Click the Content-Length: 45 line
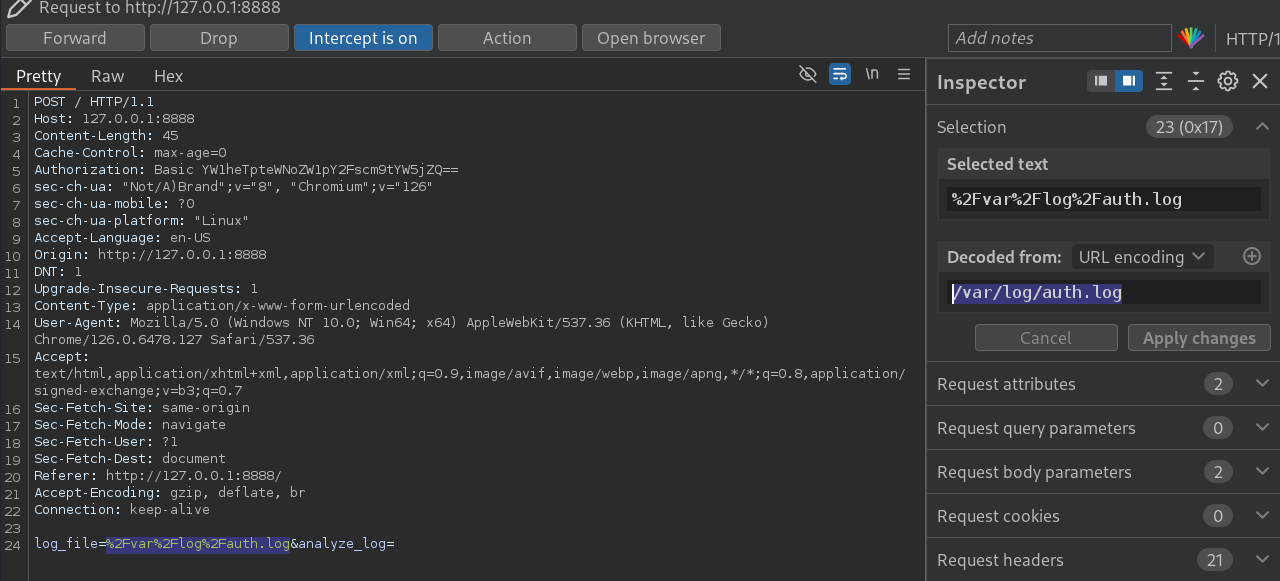1280x581 pixels. 106,136
